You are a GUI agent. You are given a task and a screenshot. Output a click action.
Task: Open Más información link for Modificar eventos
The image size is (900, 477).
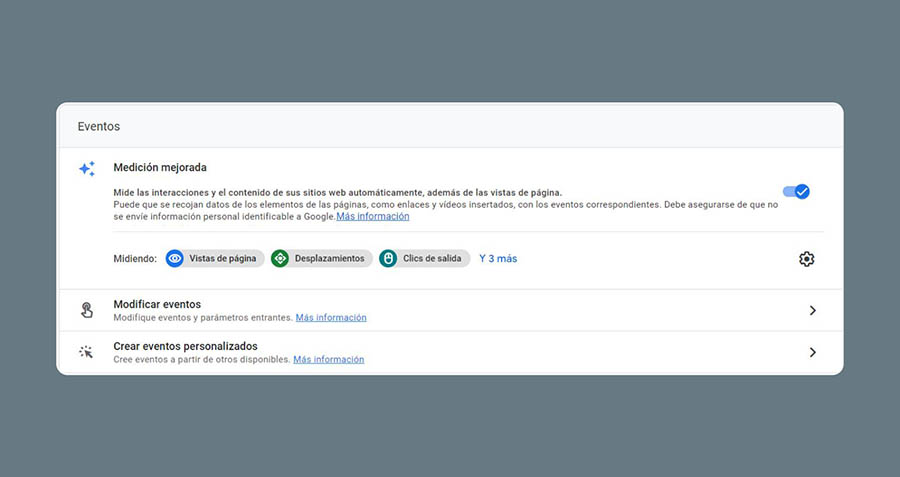tap(331, 318)
